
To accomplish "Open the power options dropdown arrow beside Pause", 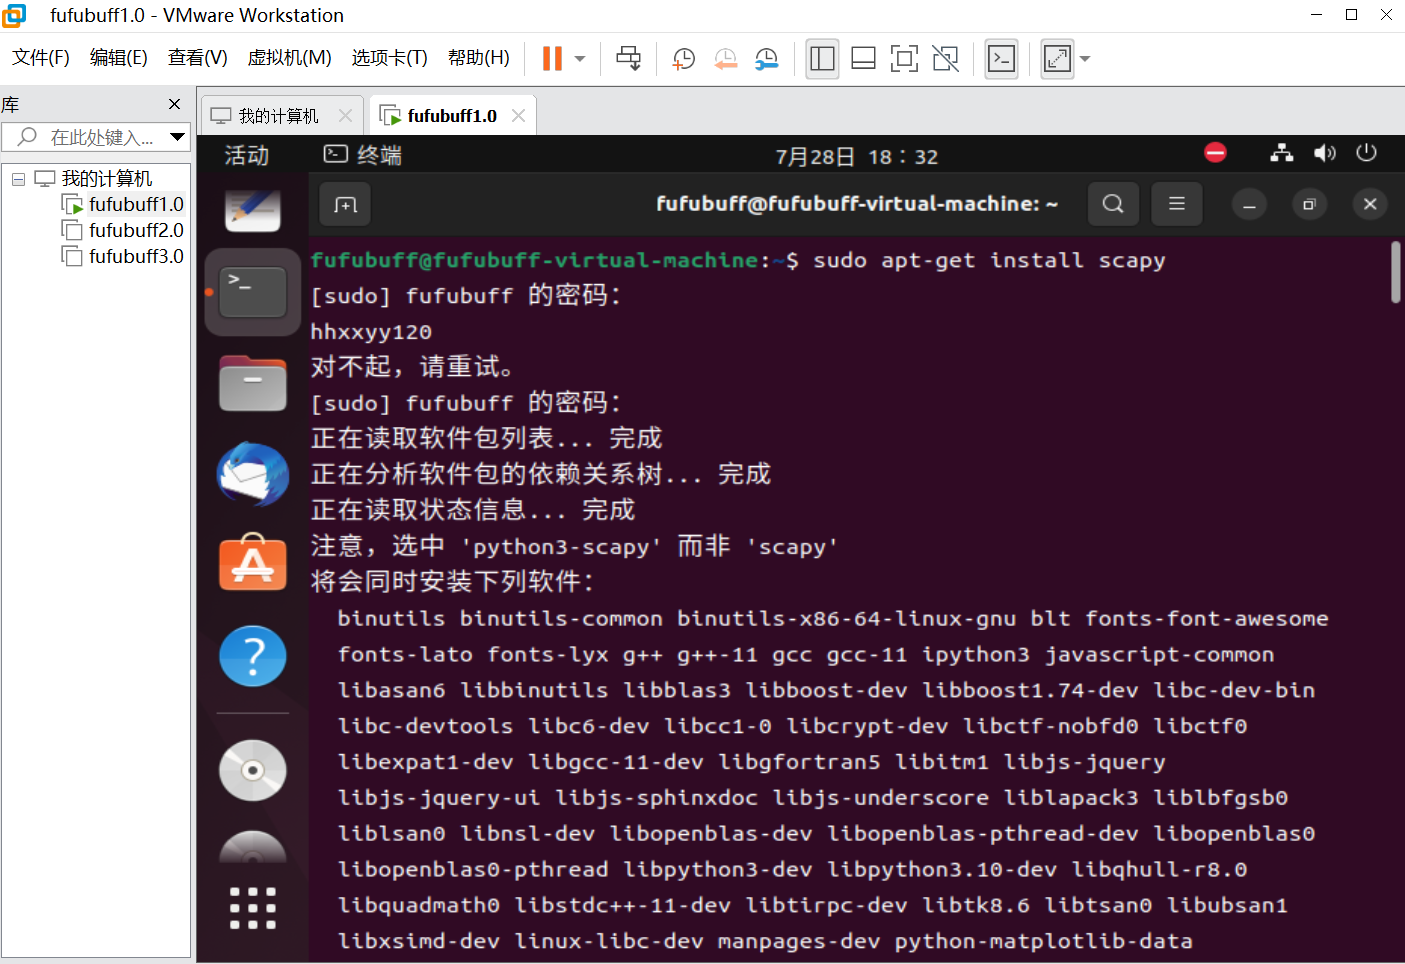I will click(x=580, y=59).
